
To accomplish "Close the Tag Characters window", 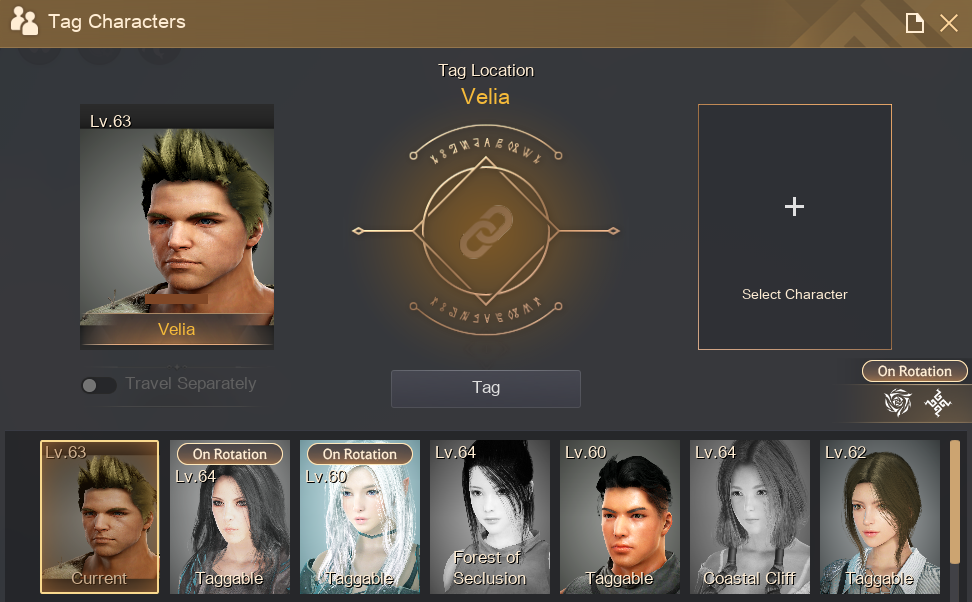I will click(x=948, y=23).
